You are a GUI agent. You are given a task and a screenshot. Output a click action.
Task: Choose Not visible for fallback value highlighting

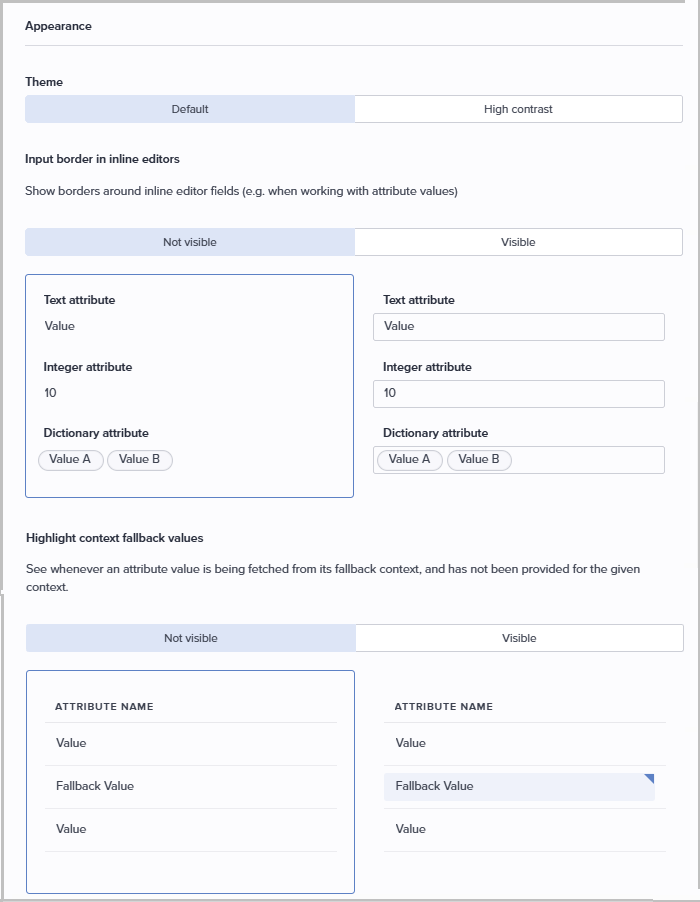(x=191, y=638)
